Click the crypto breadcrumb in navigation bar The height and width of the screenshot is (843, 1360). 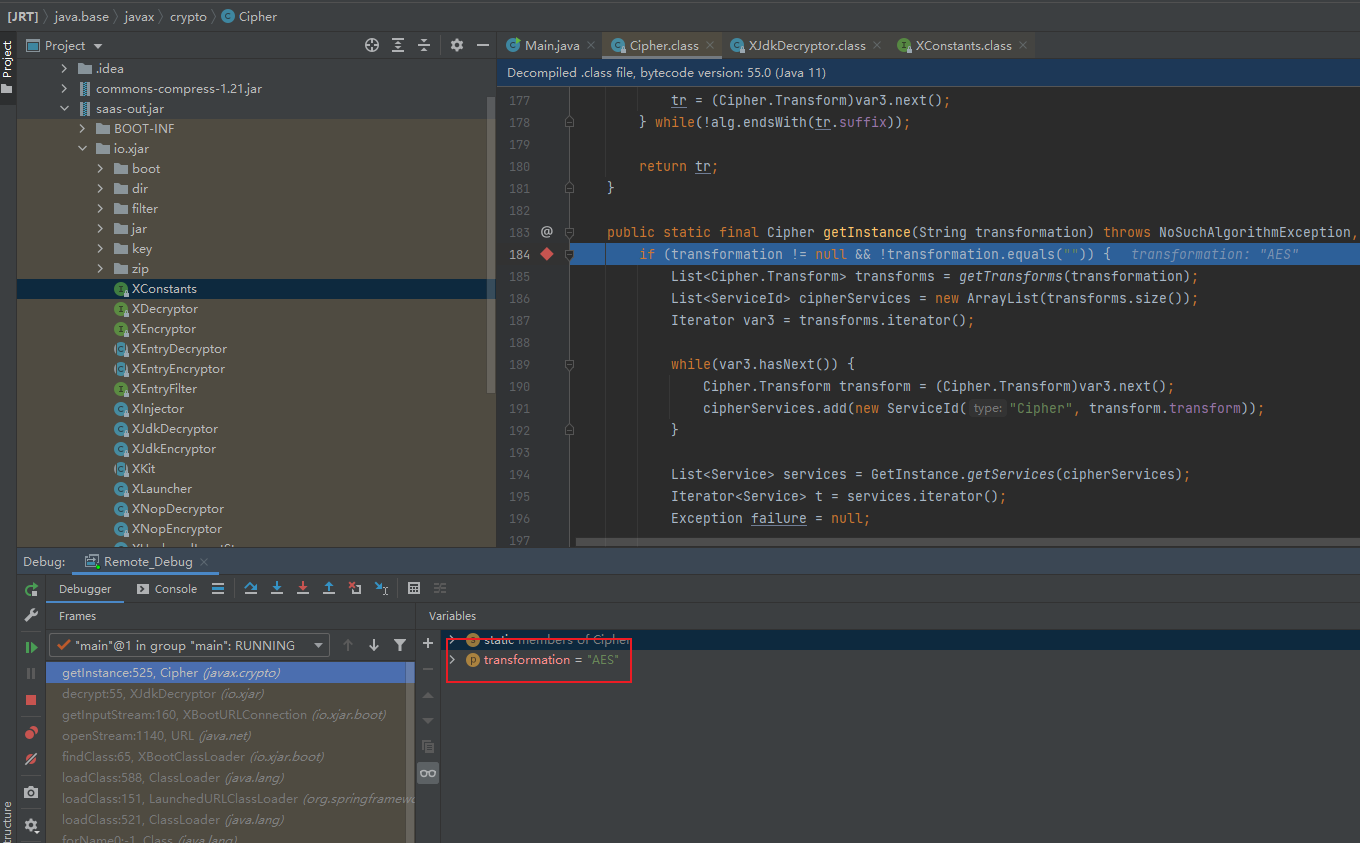point(188,16)
